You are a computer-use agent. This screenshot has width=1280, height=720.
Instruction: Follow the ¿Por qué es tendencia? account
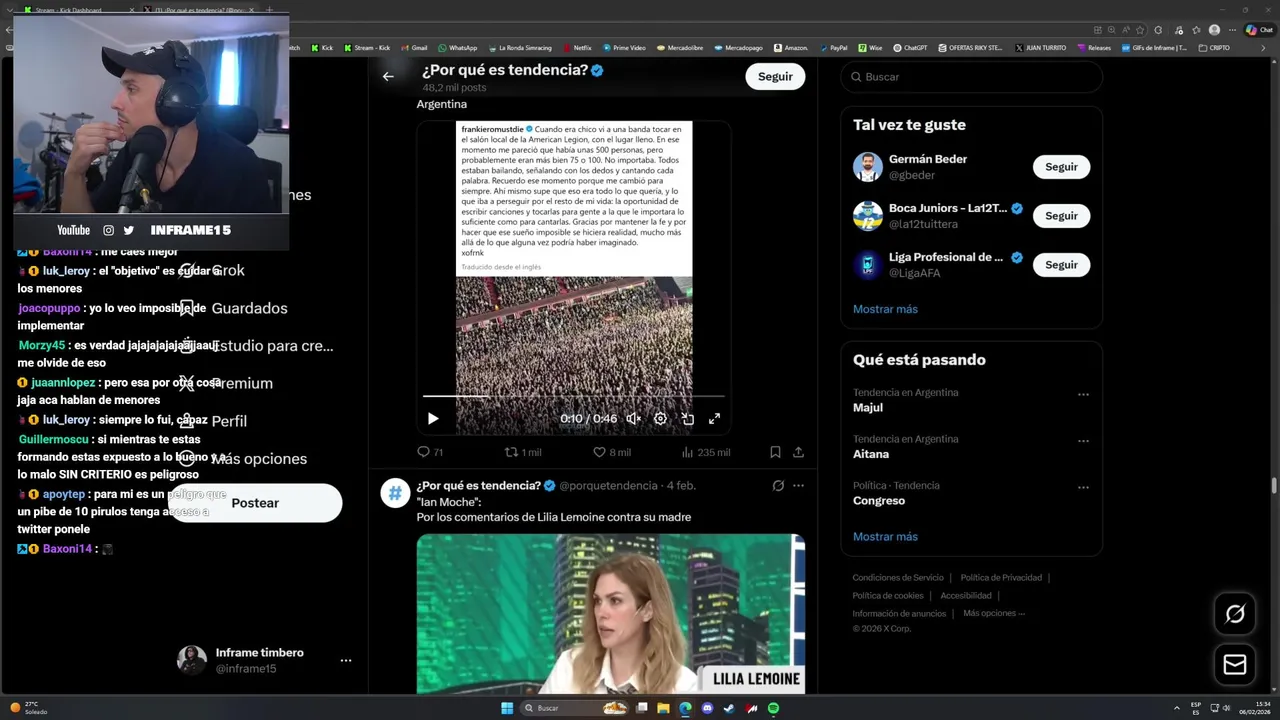[x=775, y=76]
